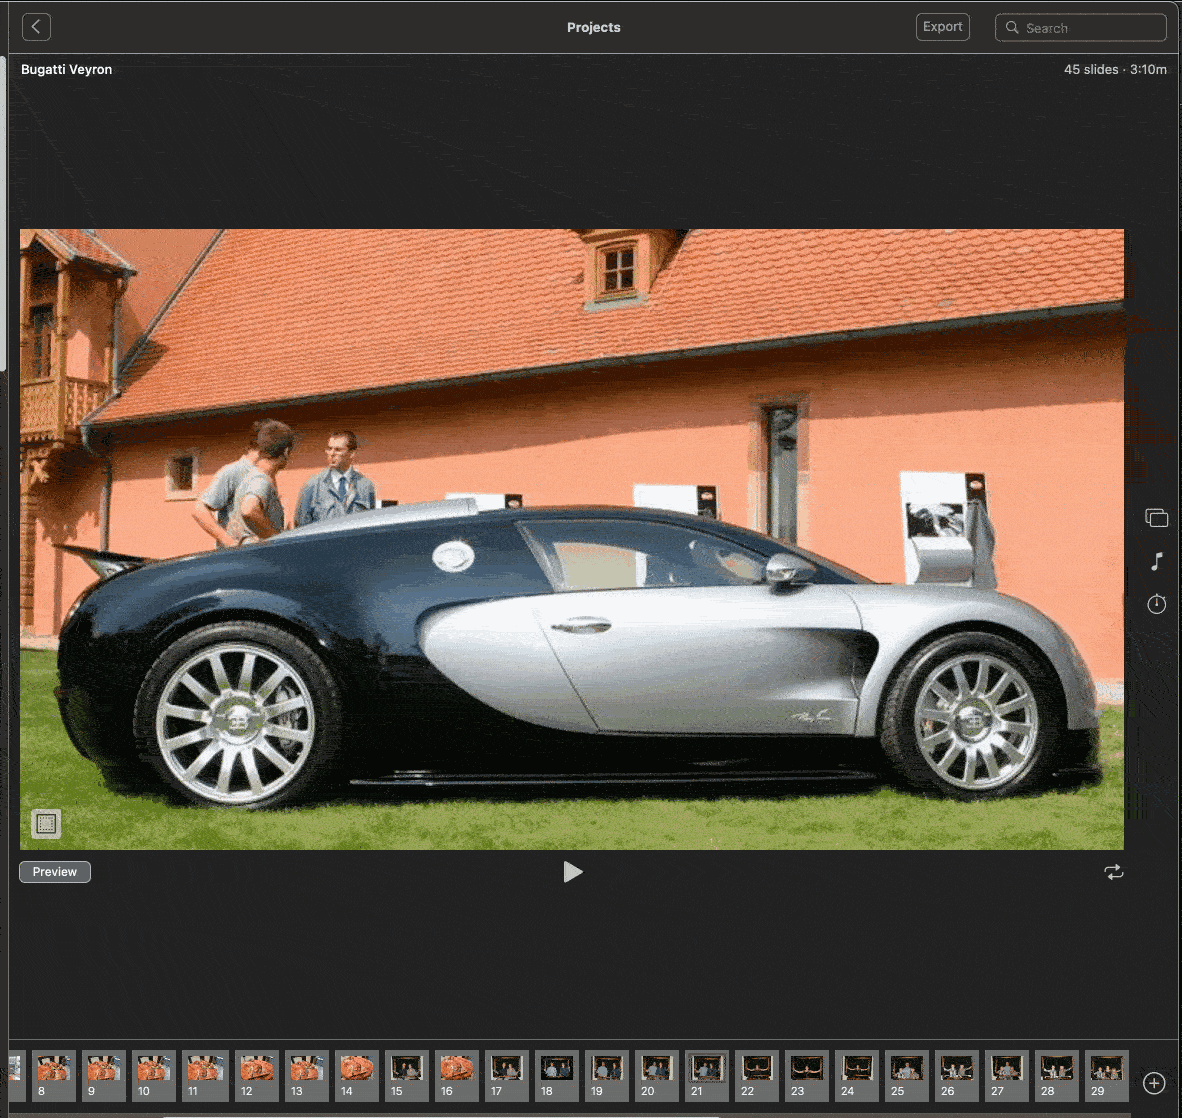Click the fit-to-frame icon on photo
The image size is (1182, 1118).
(x=46, y=823)
